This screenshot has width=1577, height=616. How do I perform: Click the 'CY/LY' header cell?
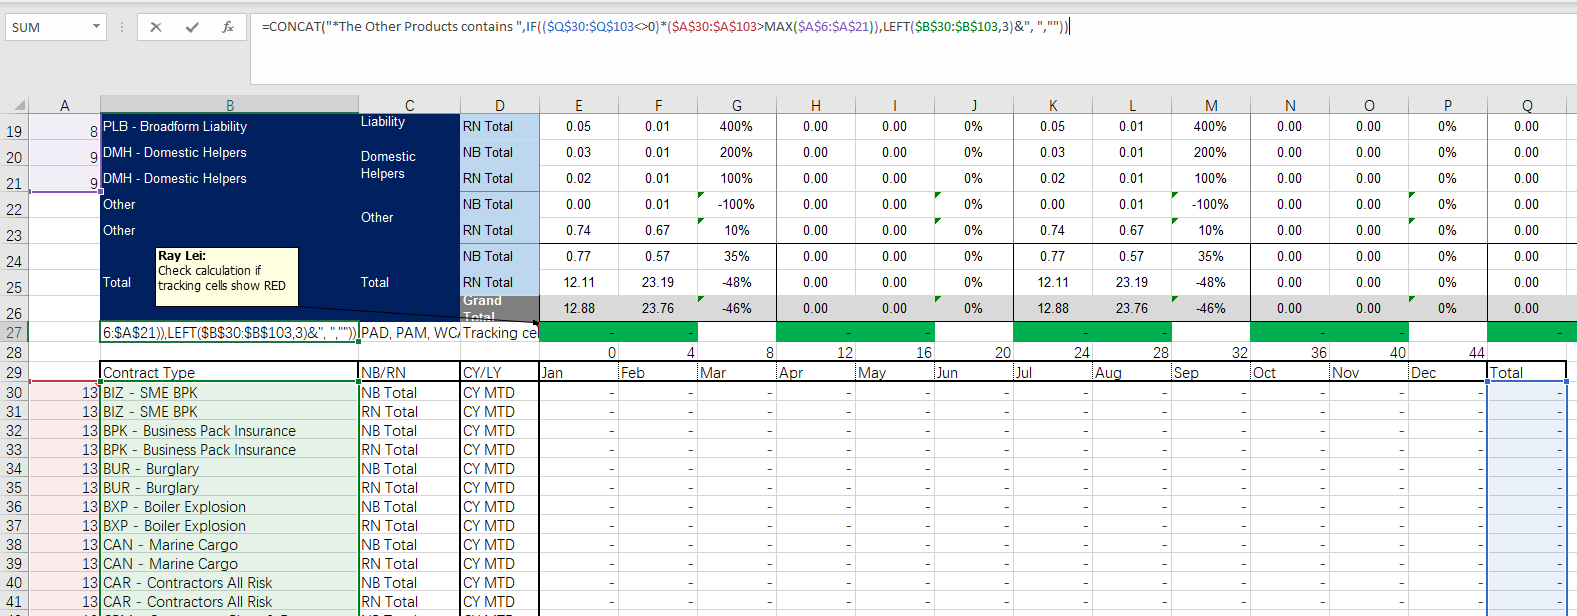coord(500,373)
